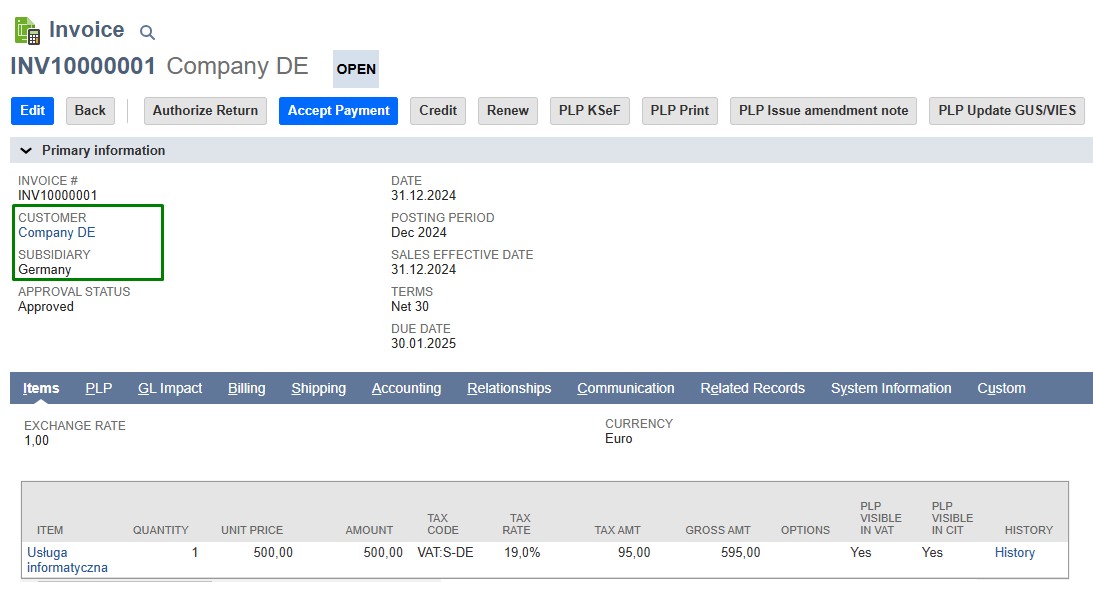Open the Billing tab
1093x590 pixels.
pos(246,388)
